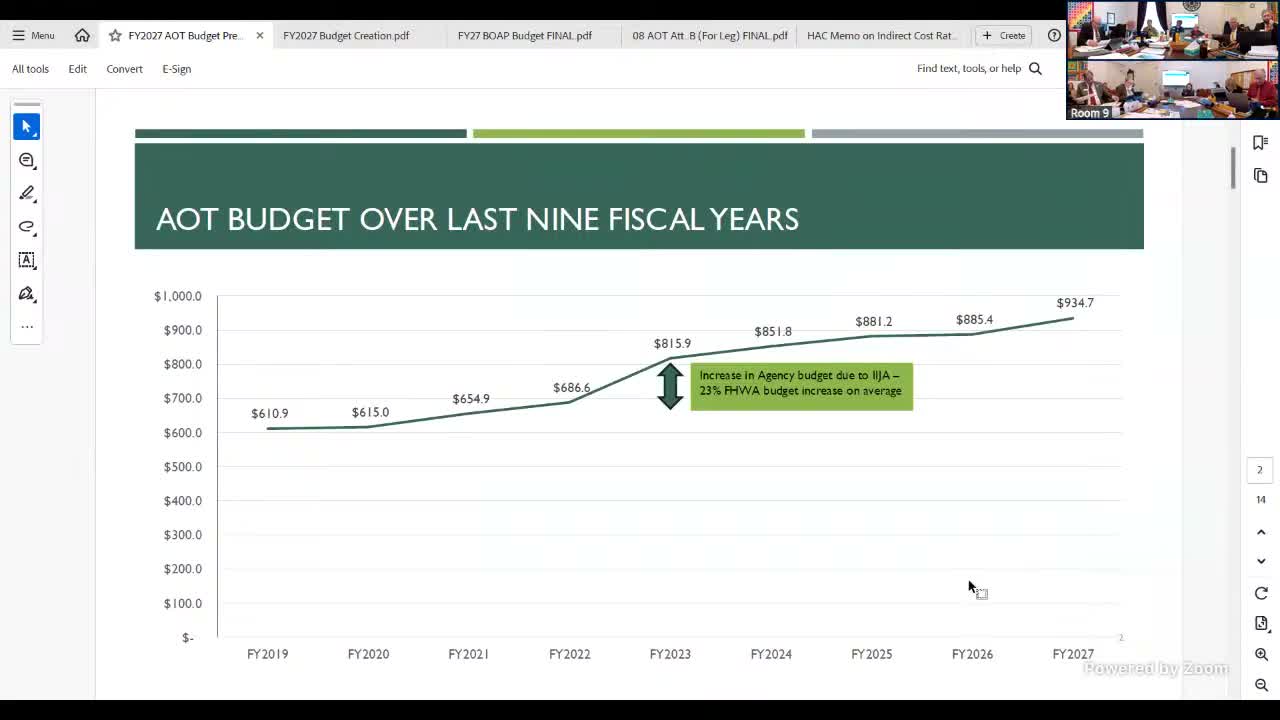This screenshot has width=1280, height=720.
Task: Open the E-Sign option
Action: click(176, 69)
